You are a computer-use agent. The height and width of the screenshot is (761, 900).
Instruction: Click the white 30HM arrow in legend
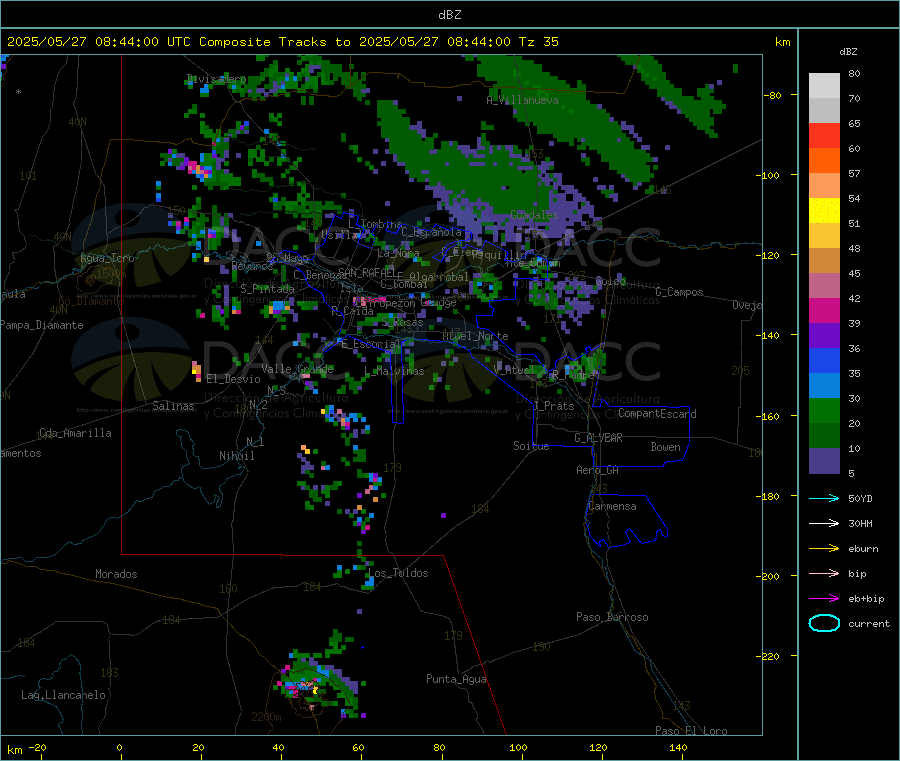[824, 523]
